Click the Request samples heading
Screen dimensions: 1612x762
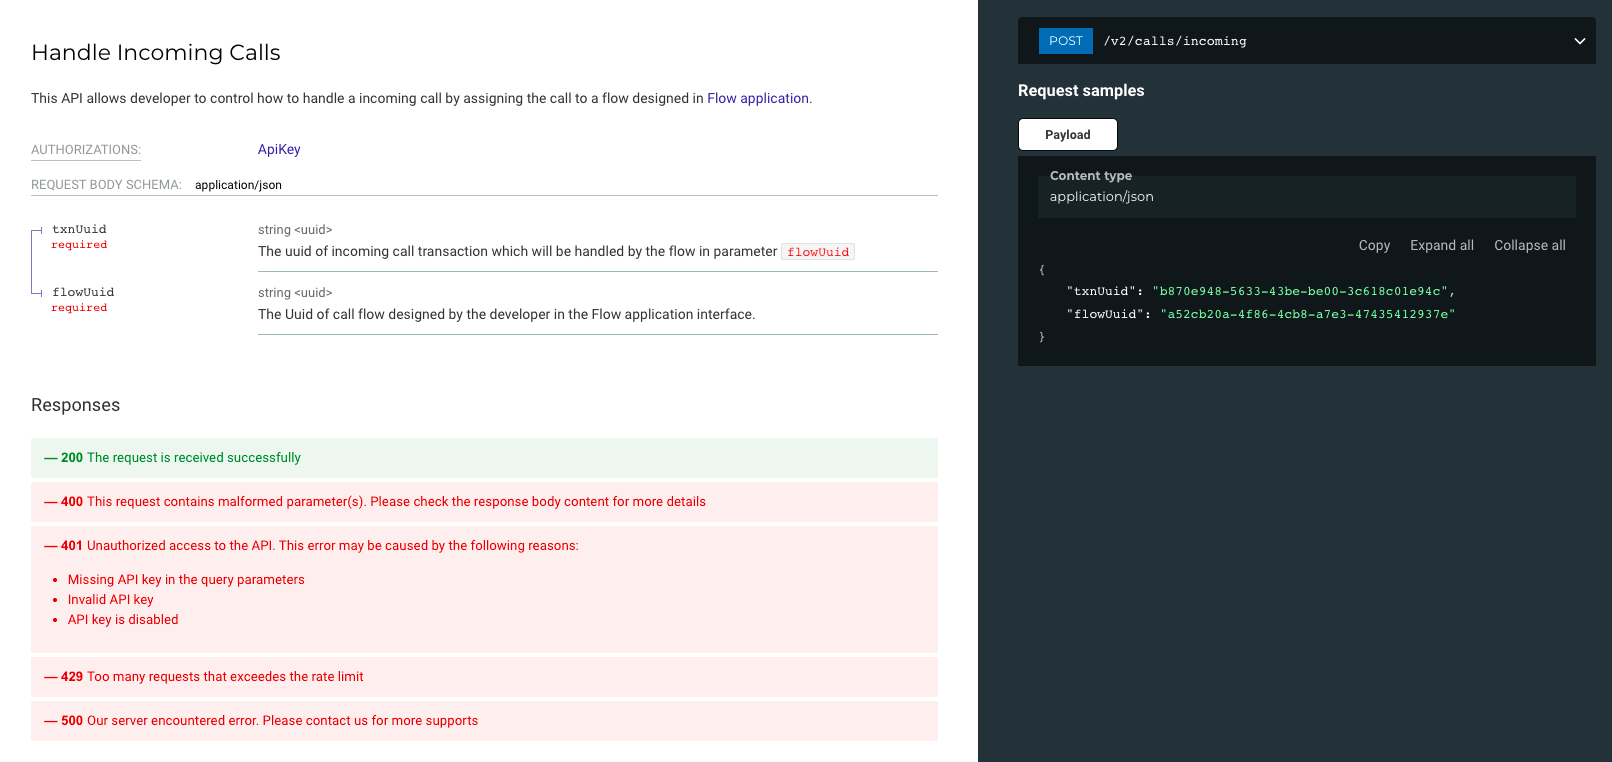click(x=1081, y=90)
